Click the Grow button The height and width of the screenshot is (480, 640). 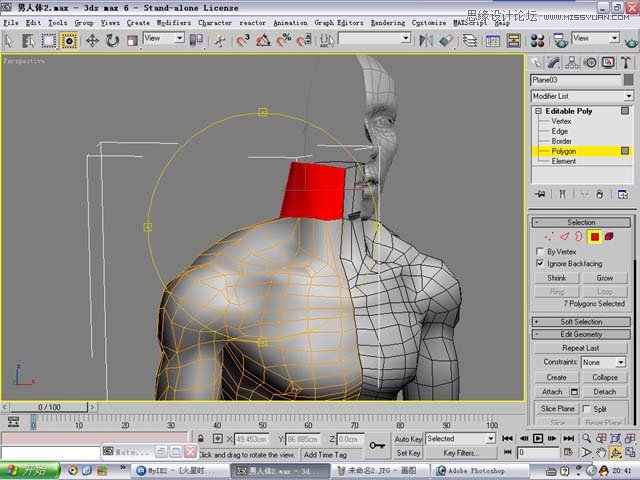coord(604,278)
